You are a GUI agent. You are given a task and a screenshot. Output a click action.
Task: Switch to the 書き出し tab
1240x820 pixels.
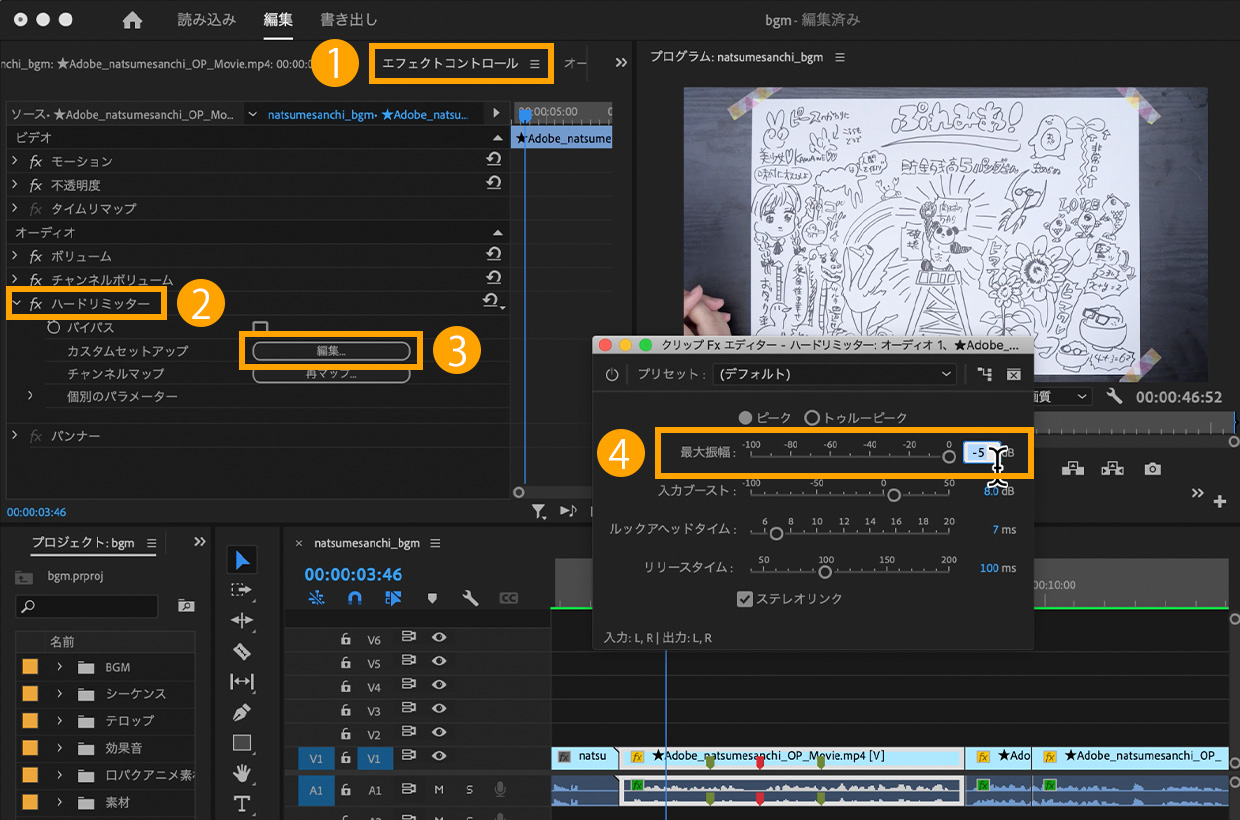pos(349,20)
